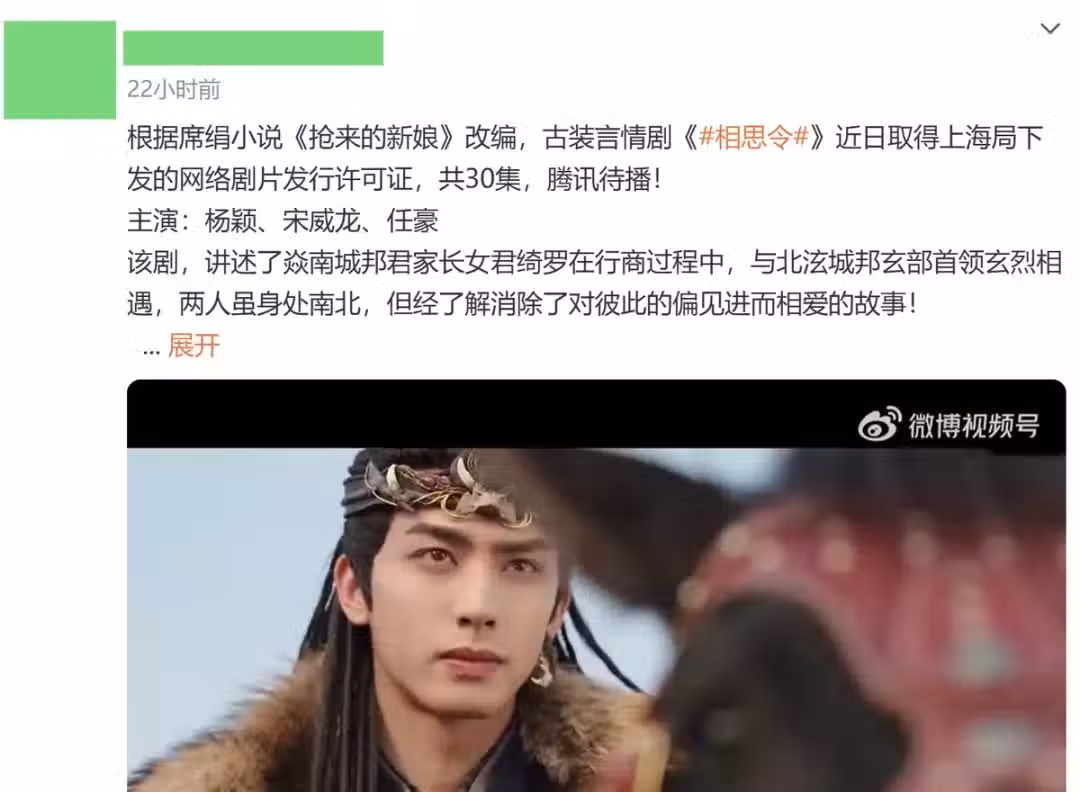
Task: Click the 微博视频号 watermark text
Action: coord(973,425)
